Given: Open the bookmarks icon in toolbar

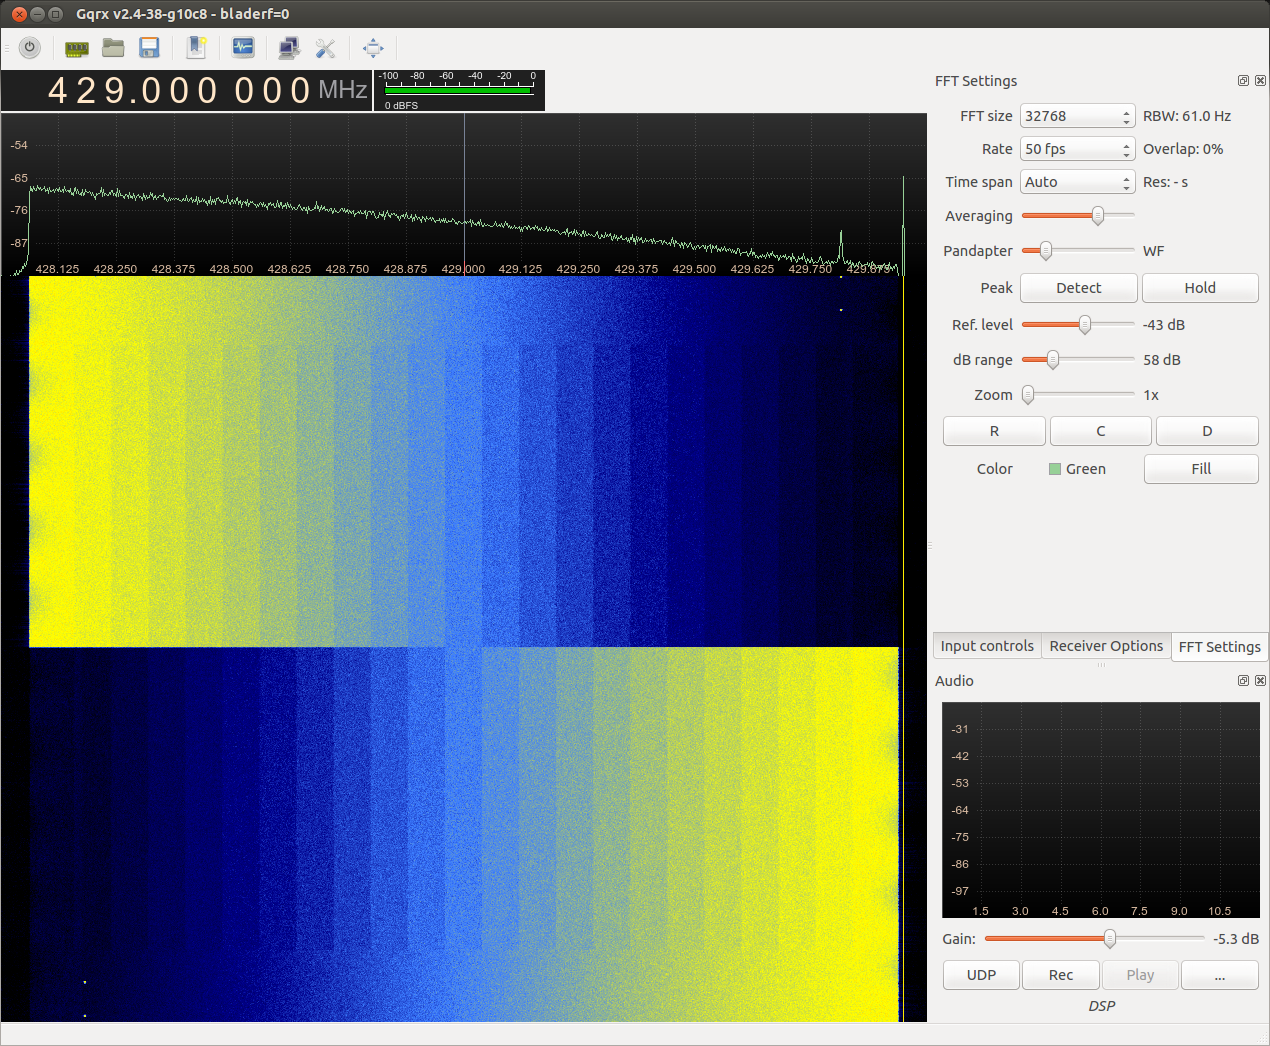Looking at the screenshot, I should (x=197, y=48).
